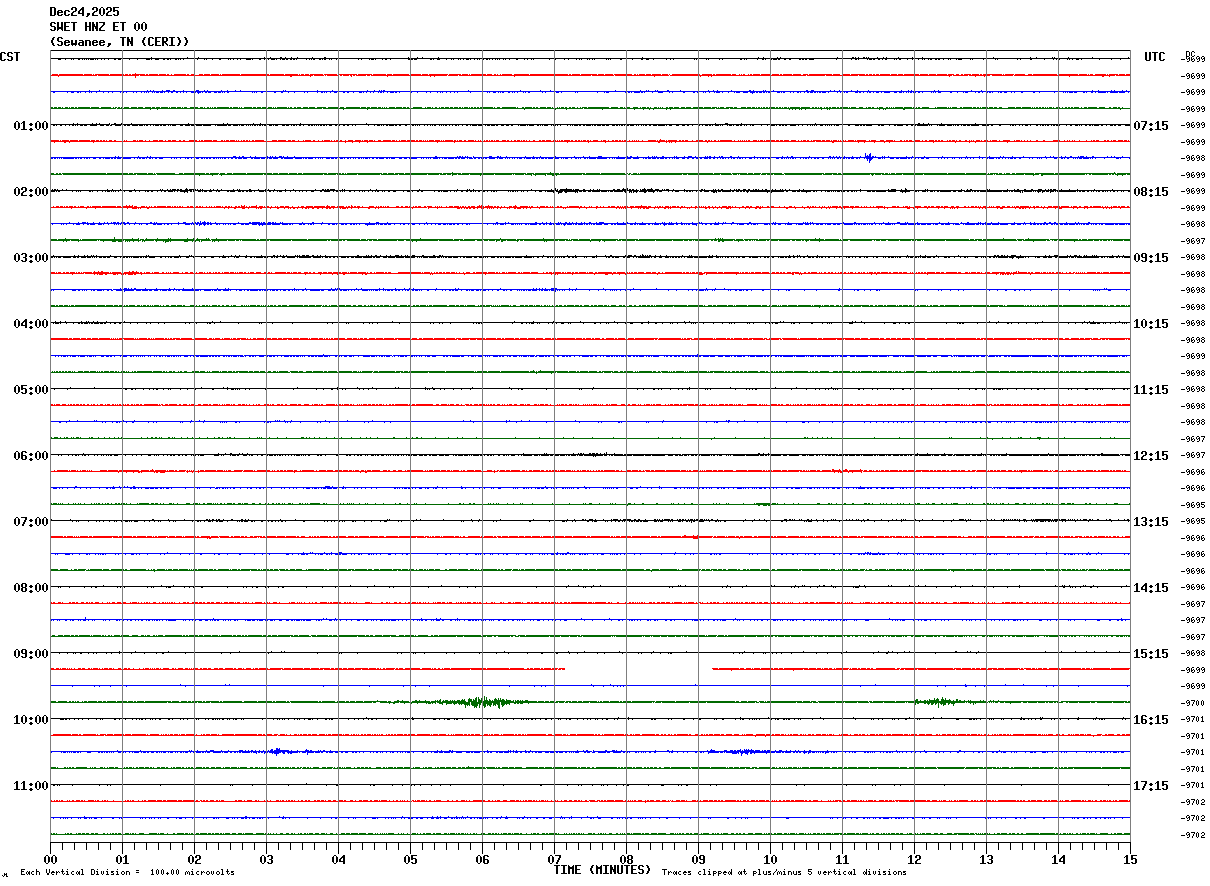Viewport: 1210px width, 886px height.
Task: Select the 15 minute mark on x-axis
Action: pos(1129,859)
